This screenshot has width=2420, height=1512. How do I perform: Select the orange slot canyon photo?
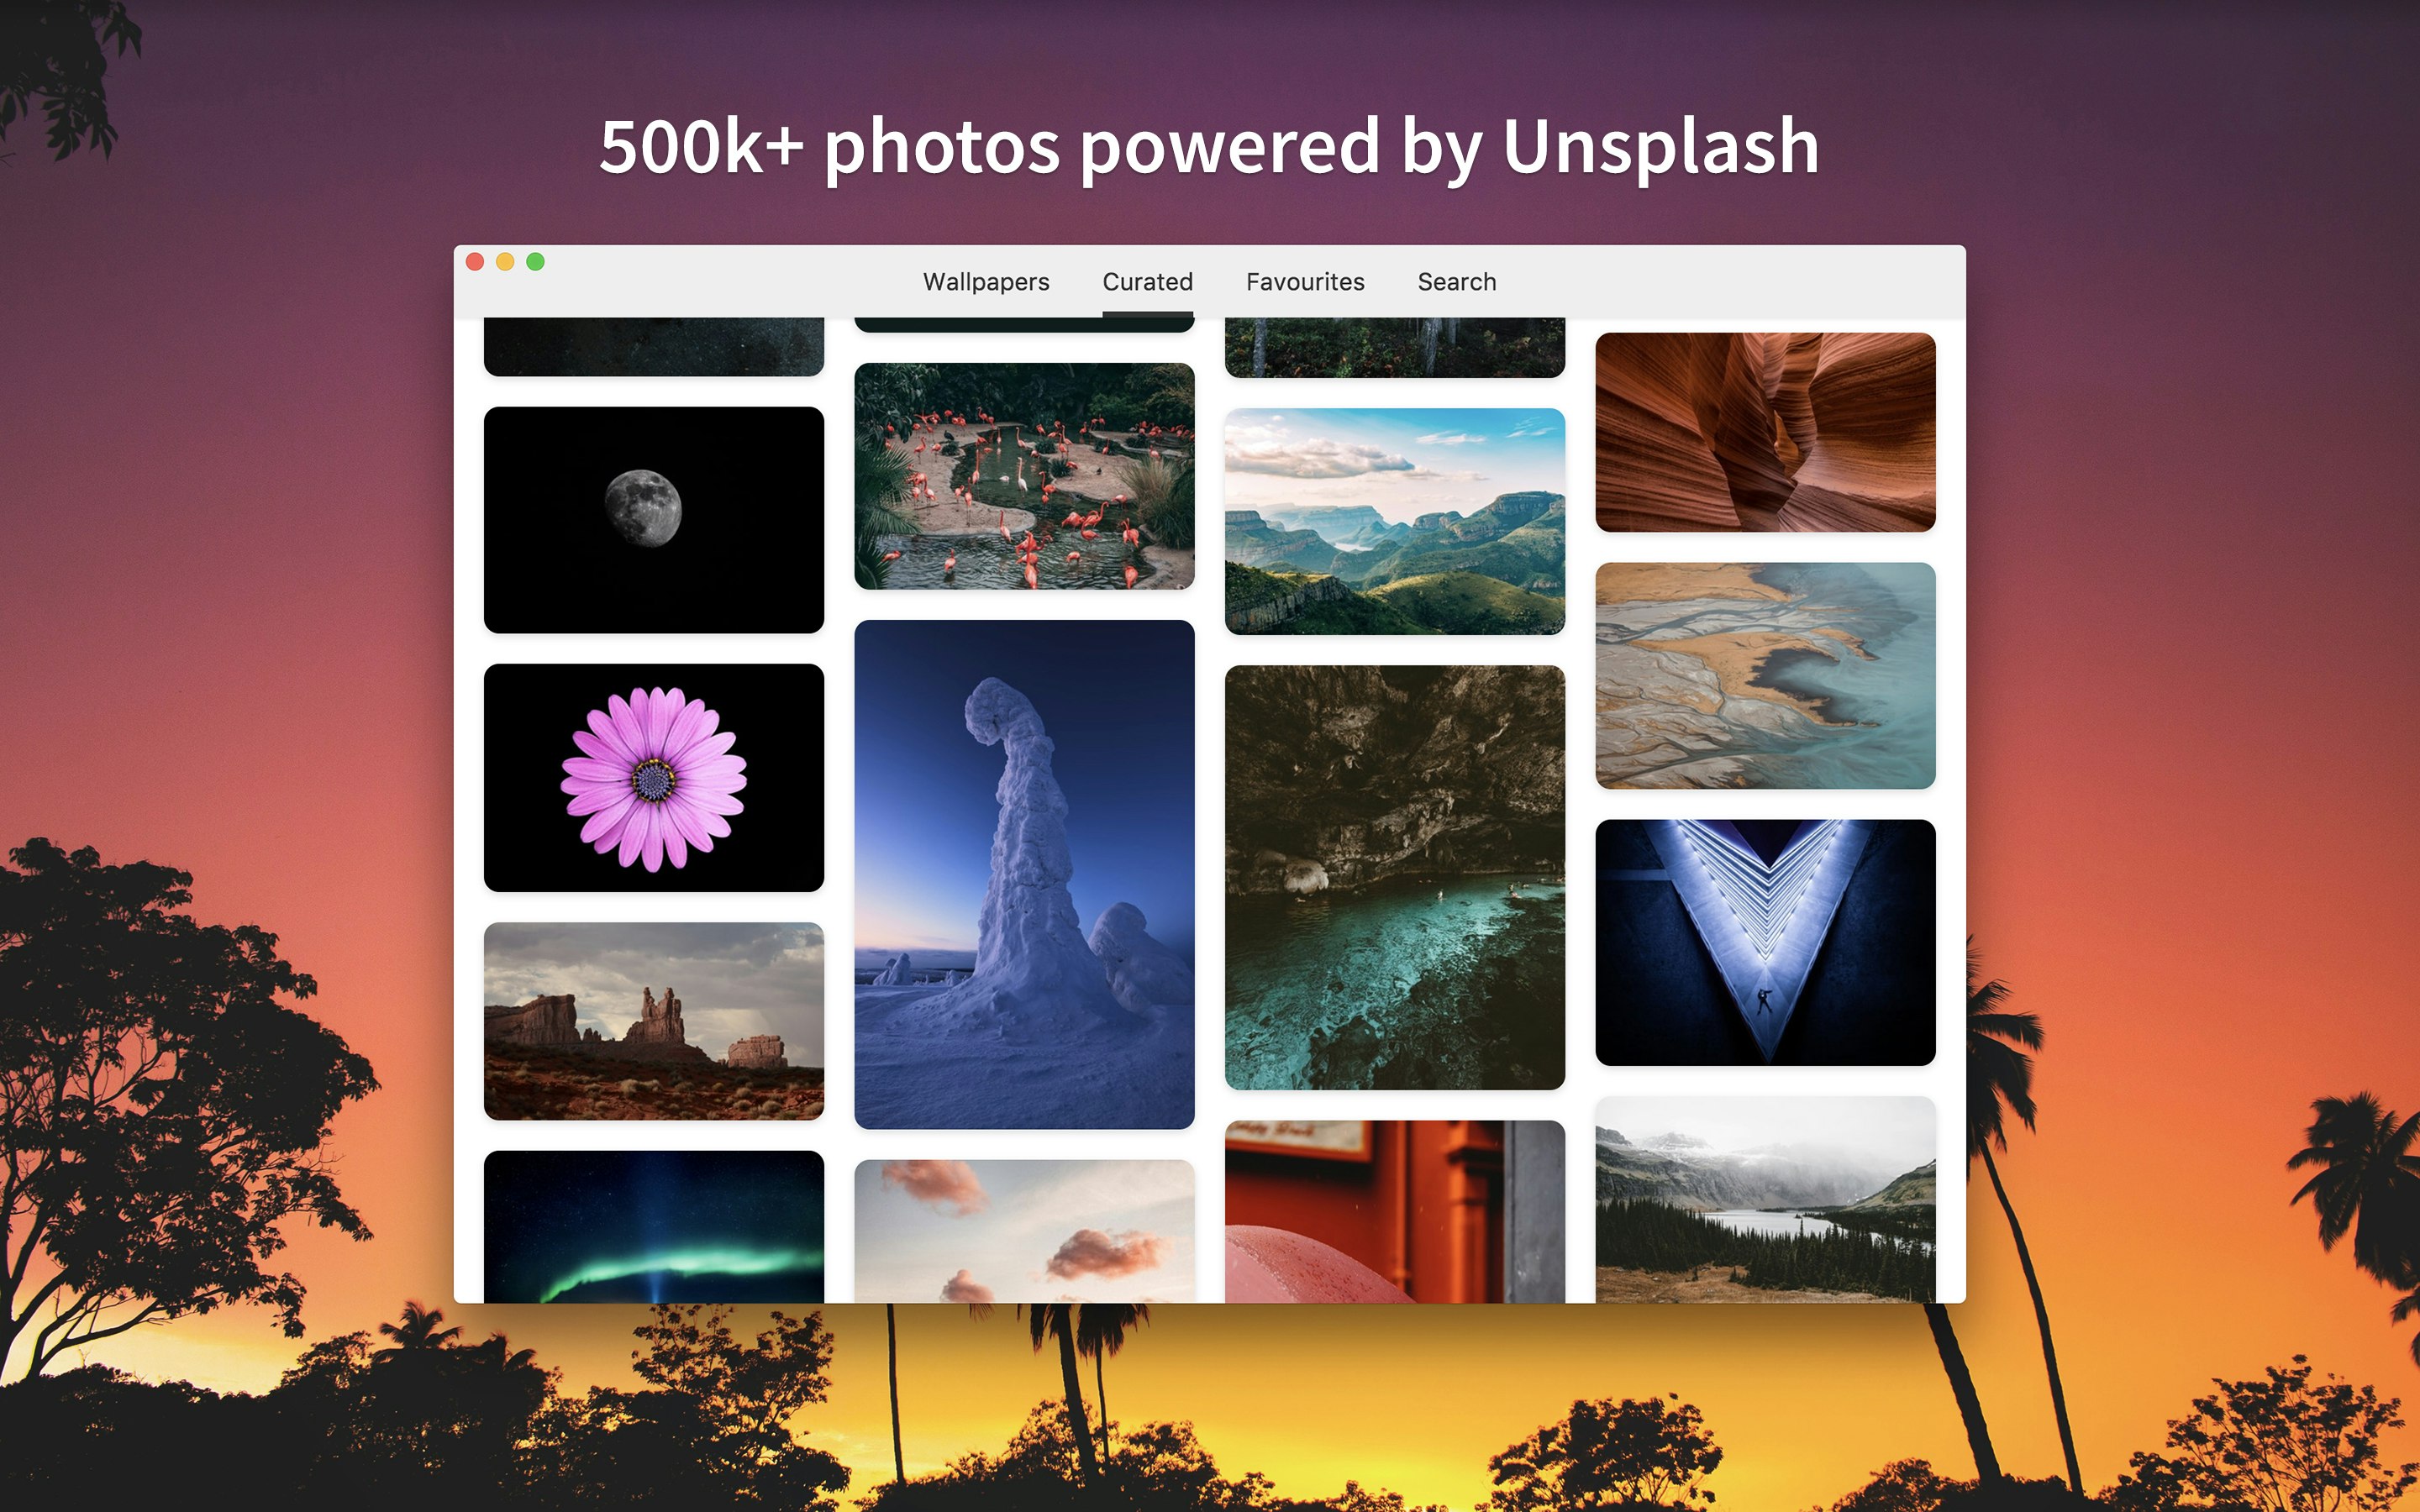1765,432
